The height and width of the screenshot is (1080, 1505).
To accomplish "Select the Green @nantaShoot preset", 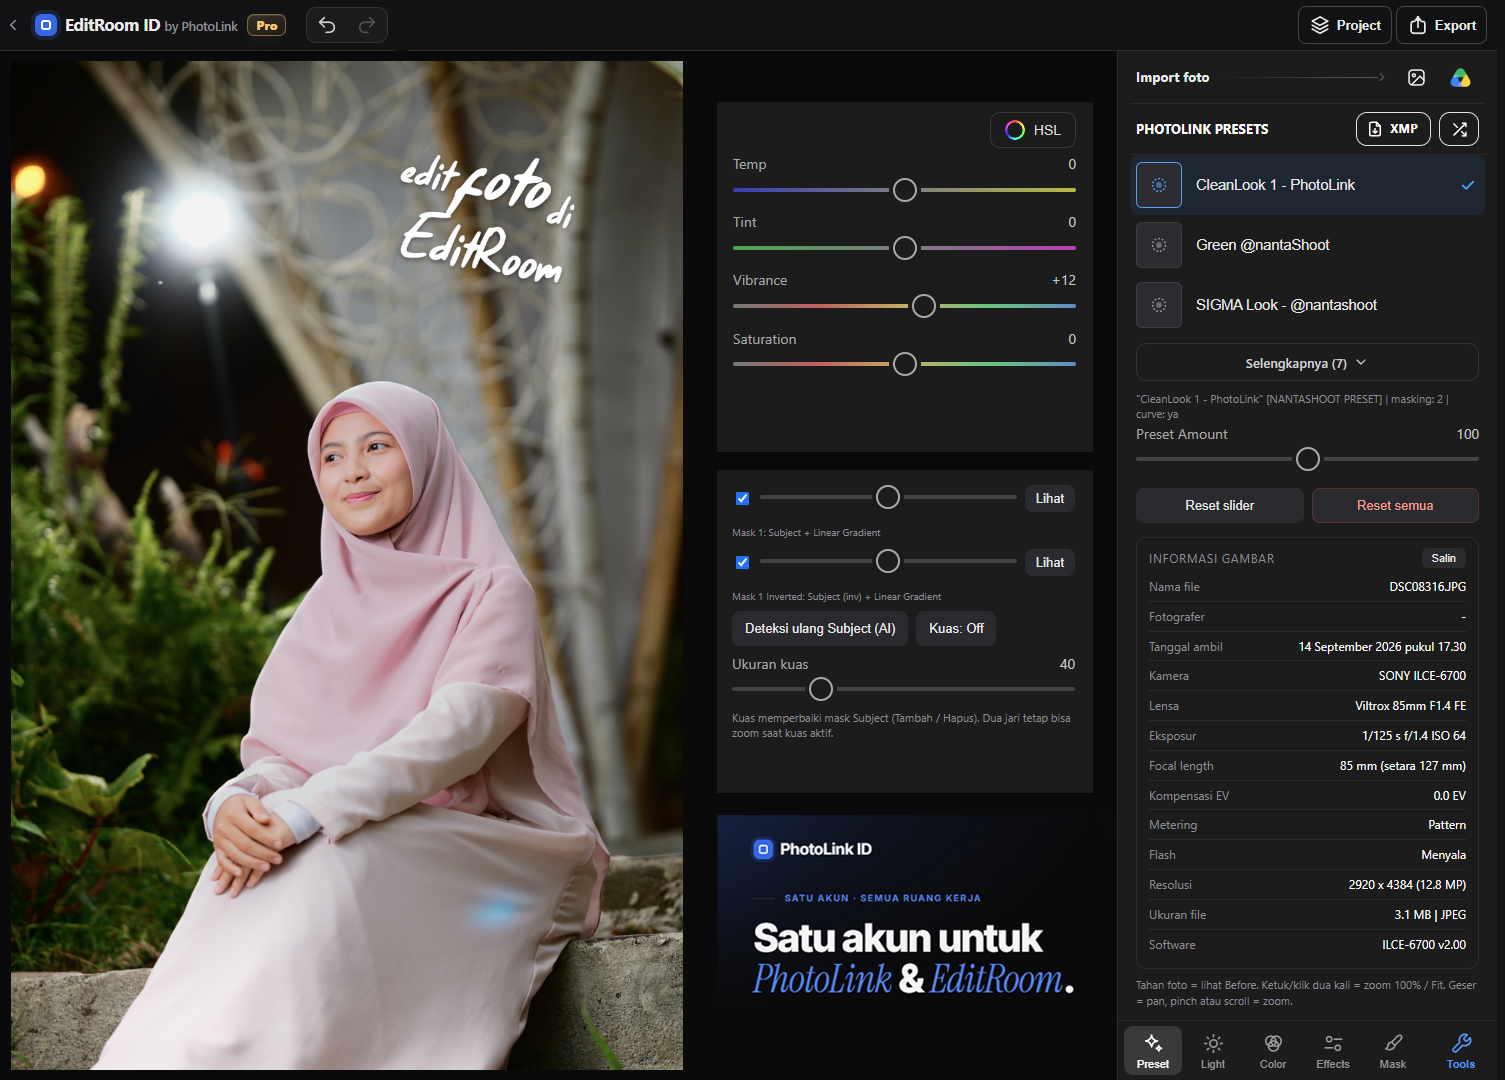I will click(1307, 245).
